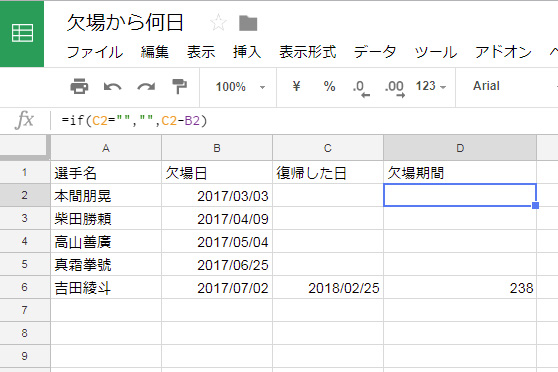Open the 表示形式 menu
This screenshot has height=372, width=558.
pyautogui.click(x=307, y=52)
